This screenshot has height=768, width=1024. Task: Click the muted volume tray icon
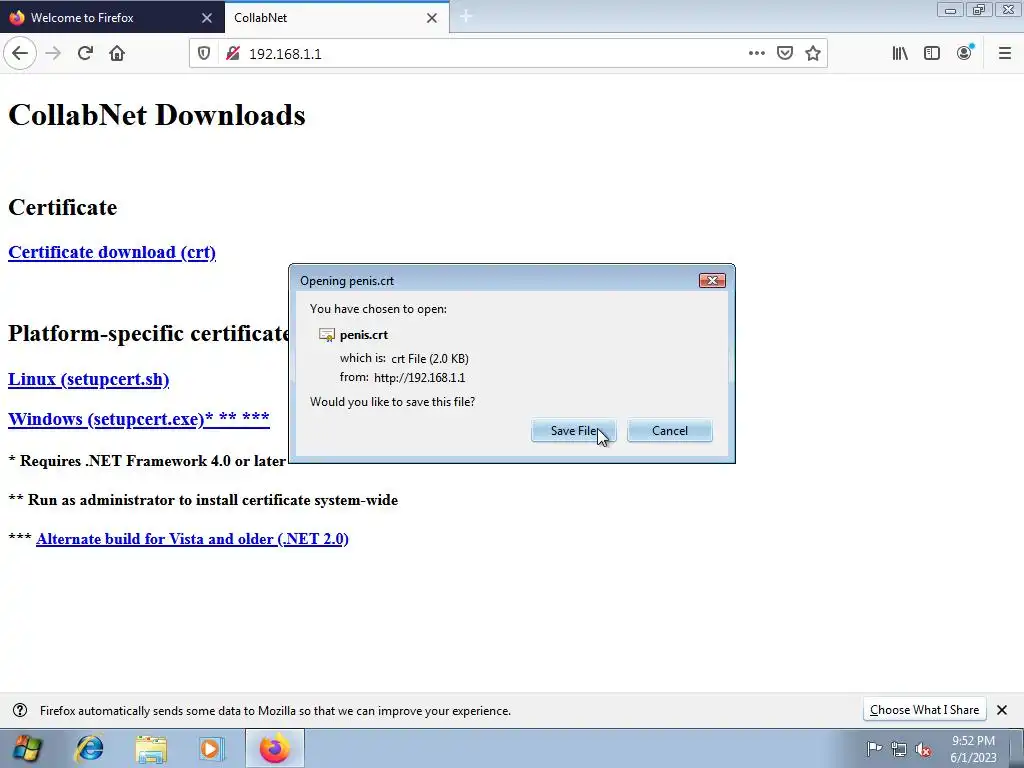coord(923,750)
